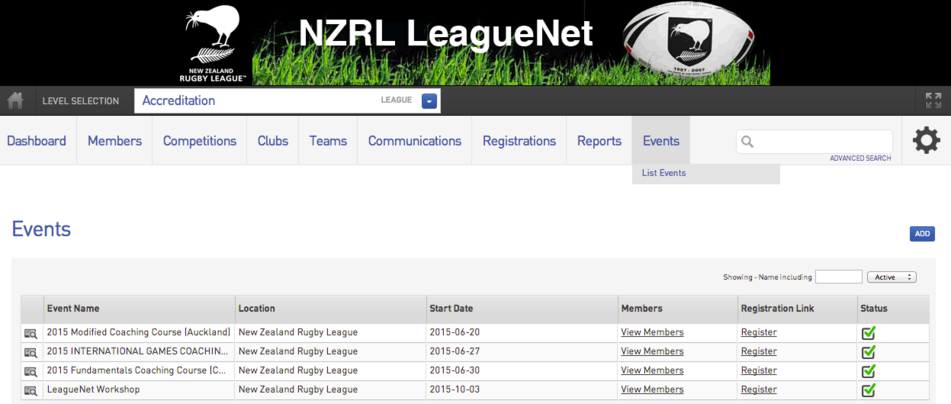
Task: Toggle status check for 2015 Modified Coaching Course
Action: click(x=869, y=332)
